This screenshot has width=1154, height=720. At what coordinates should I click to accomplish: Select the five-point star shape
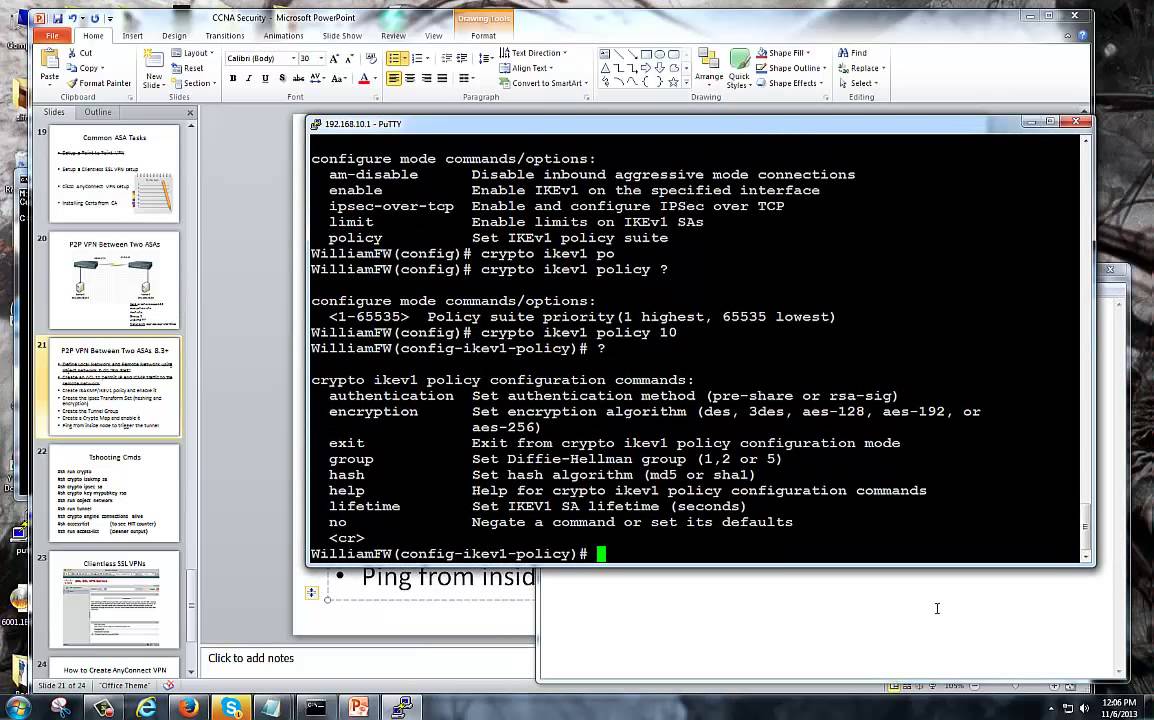click(673, 82)
